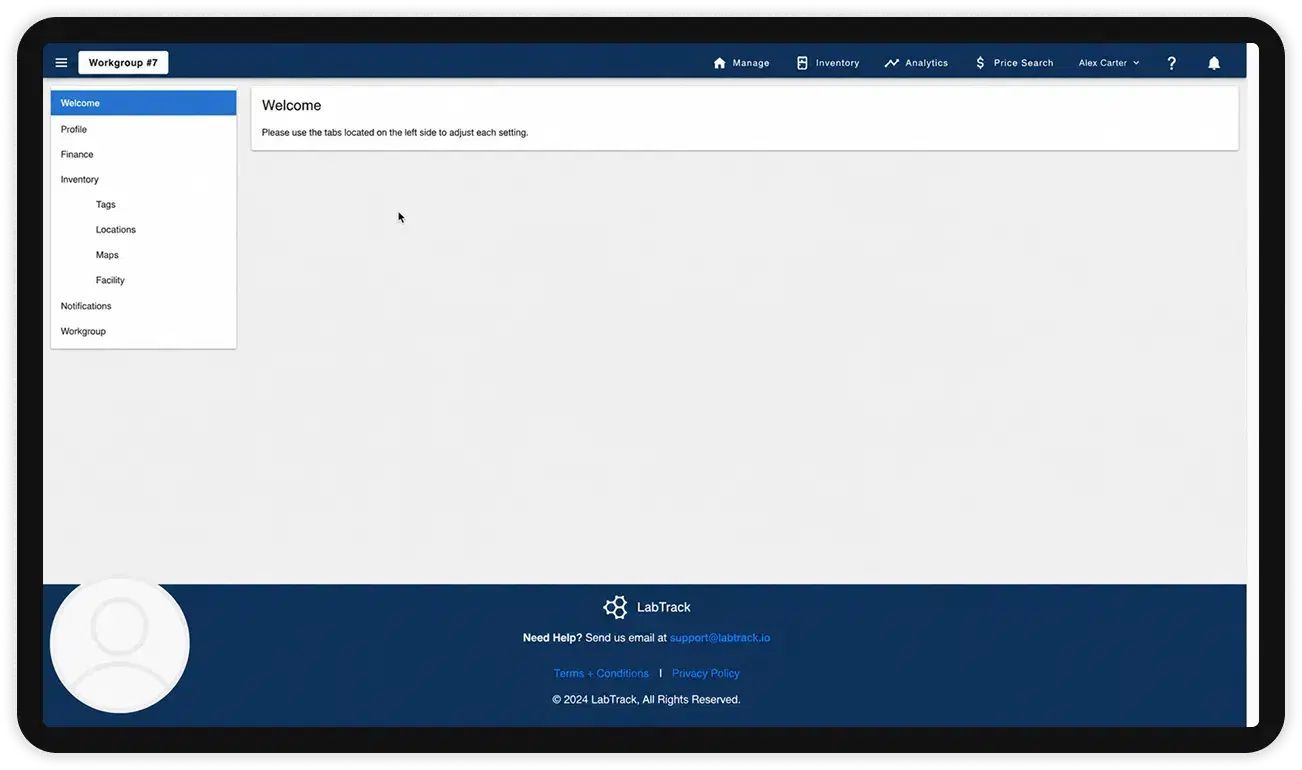Click the Price Search label in navigation

coord(1023,63)
